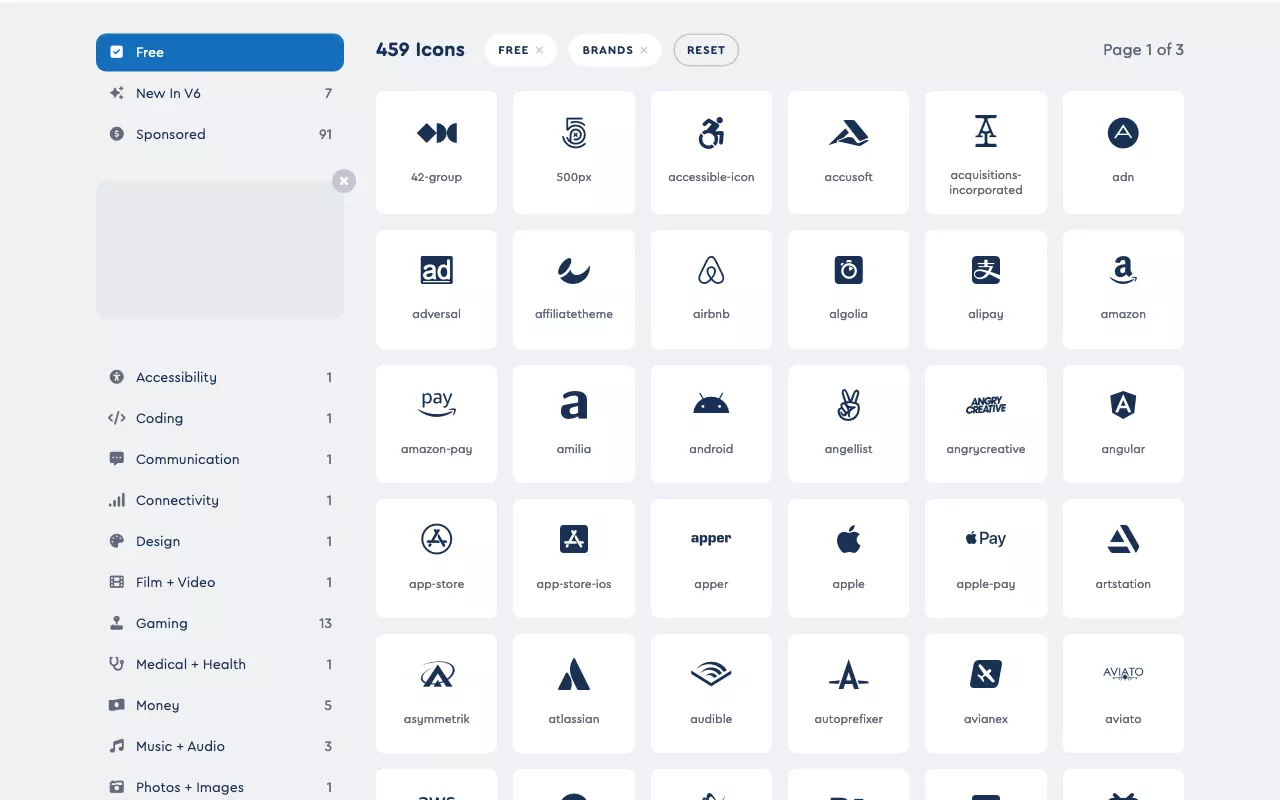
Task: Select the amilia icon
Action: pyautogui.click(x=574, y=424)
